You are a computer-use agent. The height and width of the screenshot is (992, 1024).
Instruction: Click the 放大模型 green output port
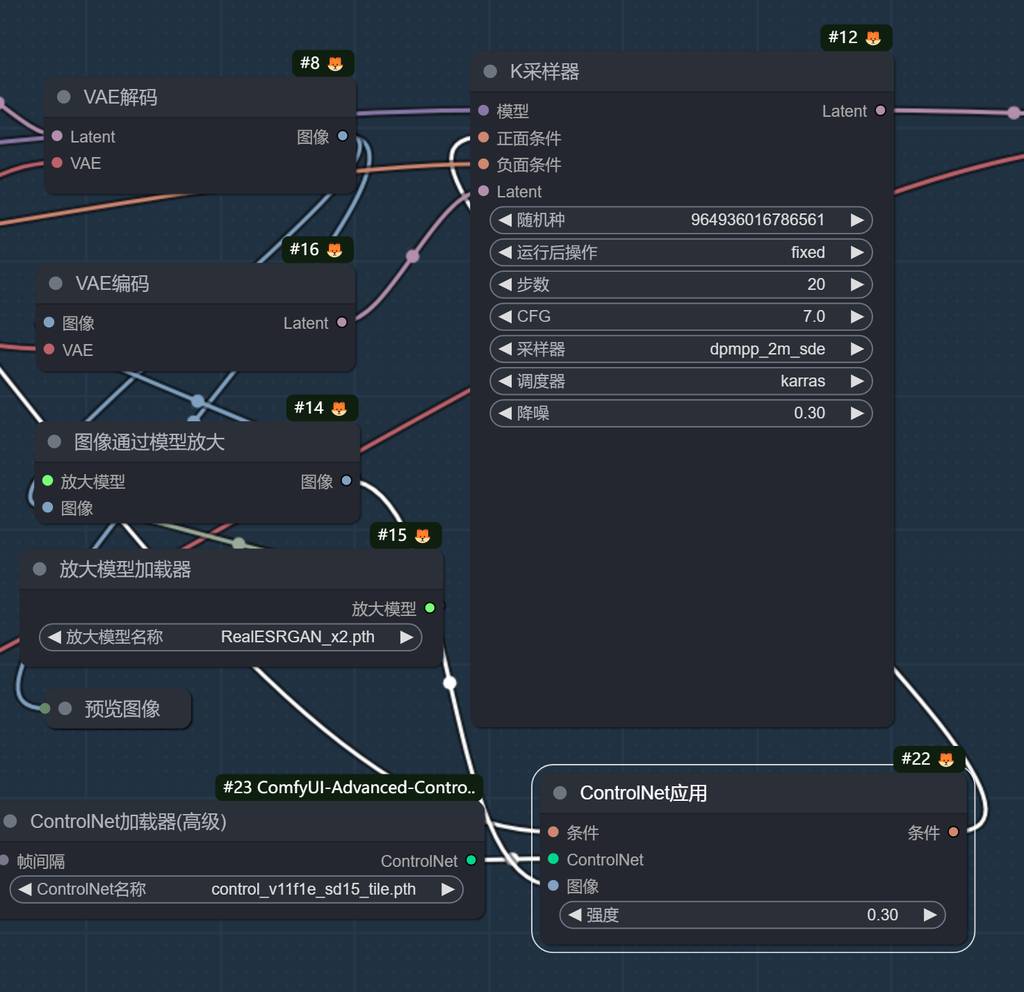(x=430, y=608)
